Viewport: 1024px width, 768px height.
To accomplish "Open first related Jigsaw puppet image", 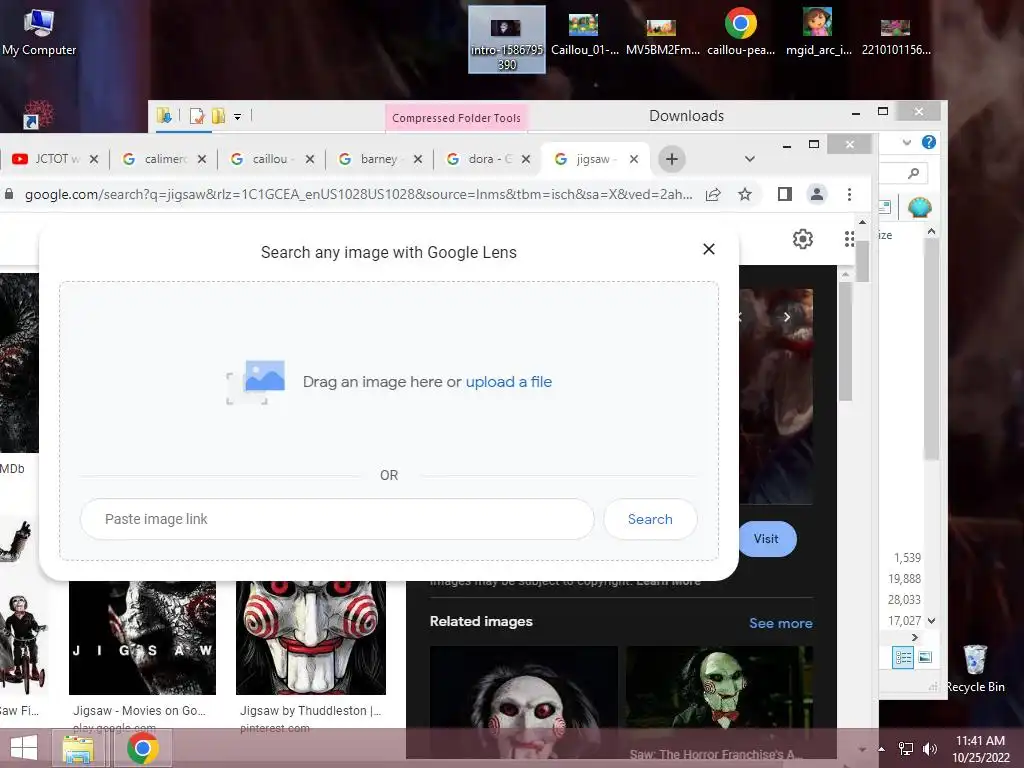I will [x=524, y=702].
